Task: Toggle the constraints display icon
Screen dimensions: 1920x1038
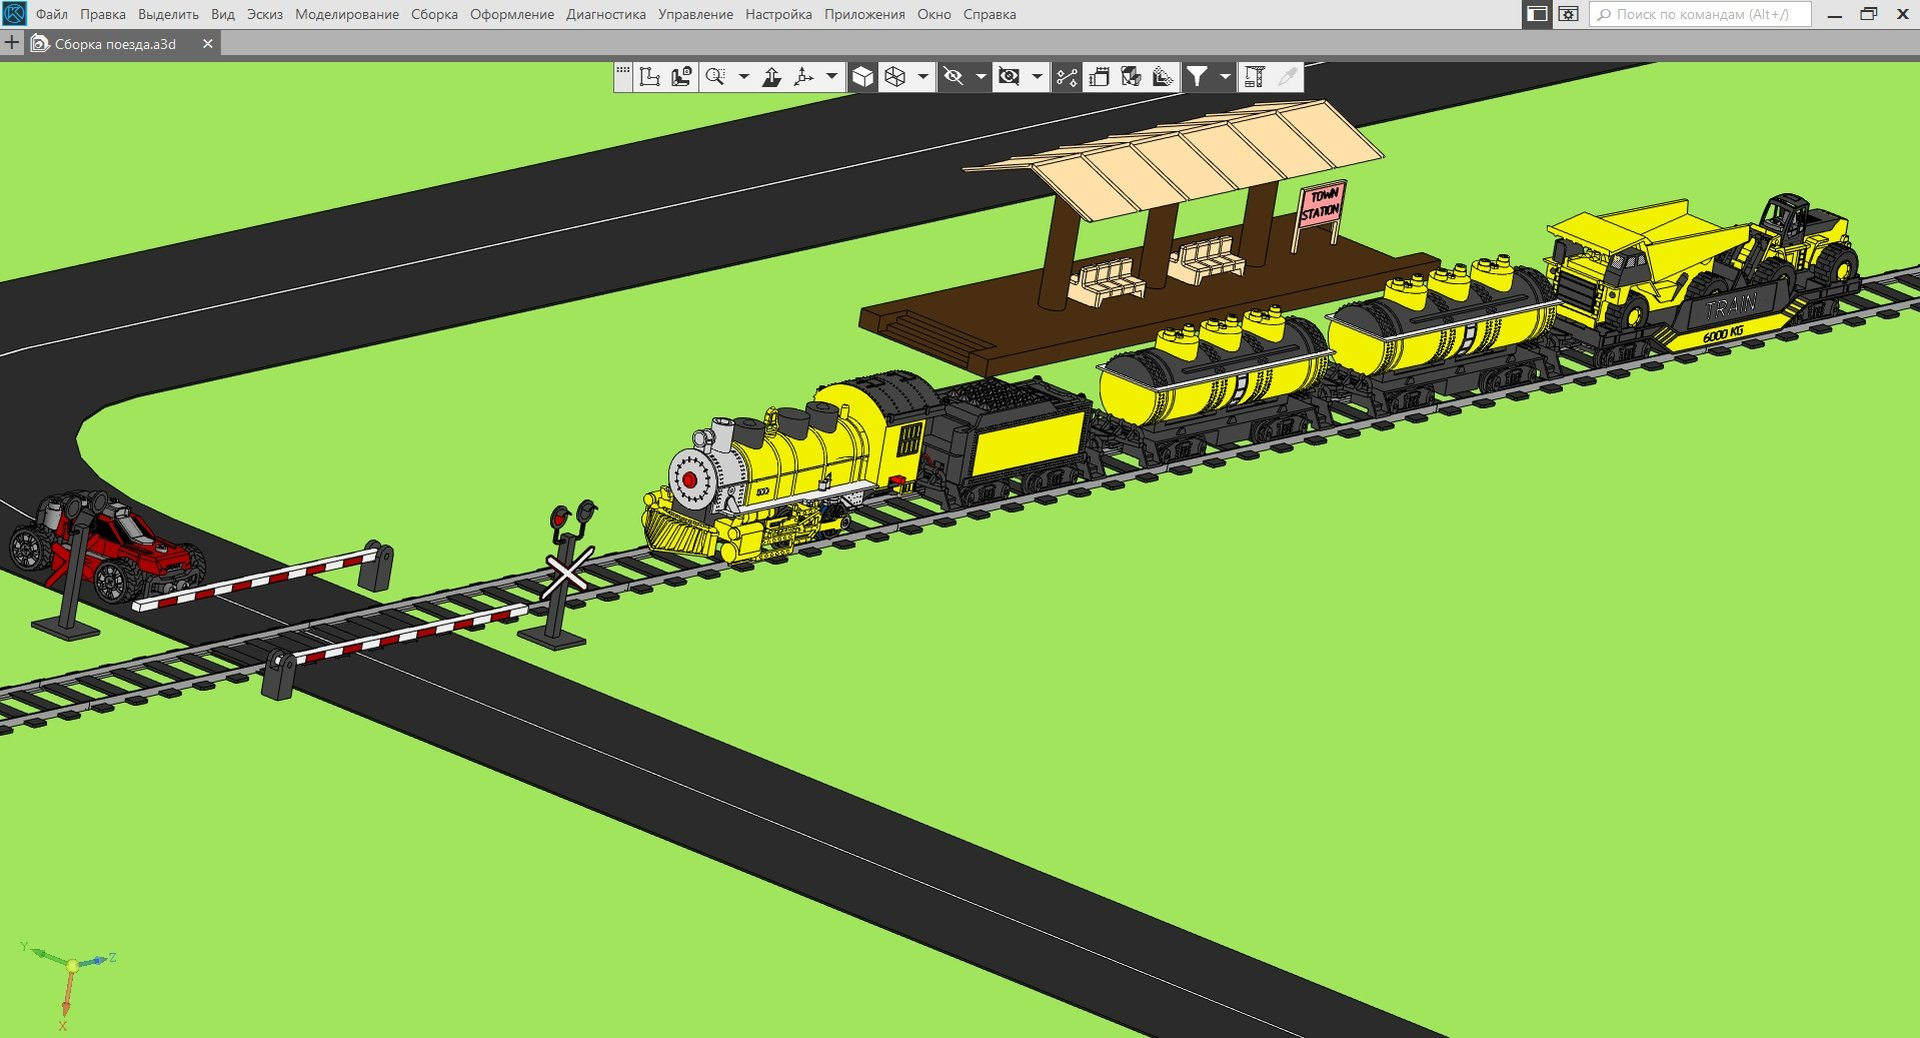Action: 1067,77
